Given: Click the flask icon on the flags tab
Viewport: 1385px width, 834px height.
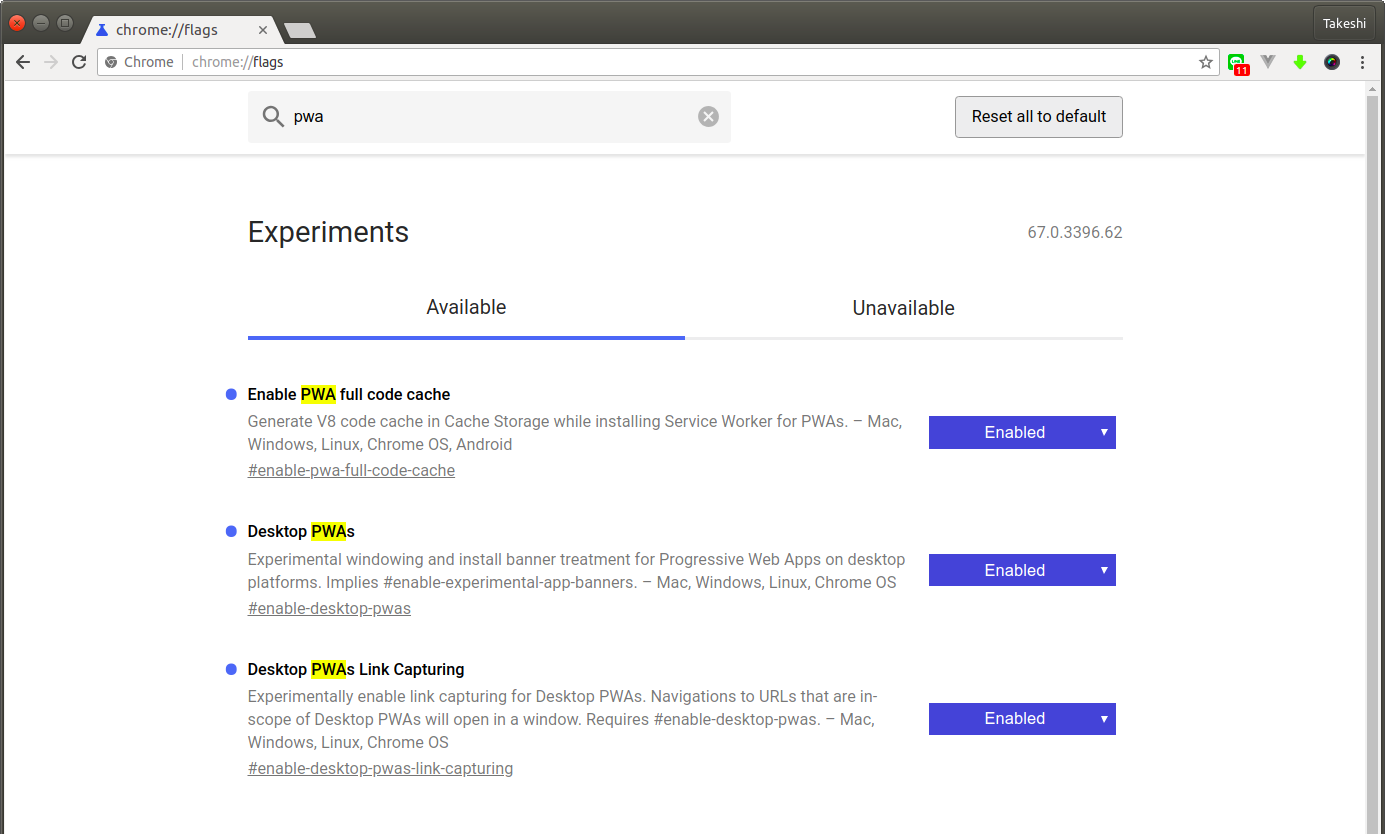Looking at the screenshot, I should [x=102, y=29].
